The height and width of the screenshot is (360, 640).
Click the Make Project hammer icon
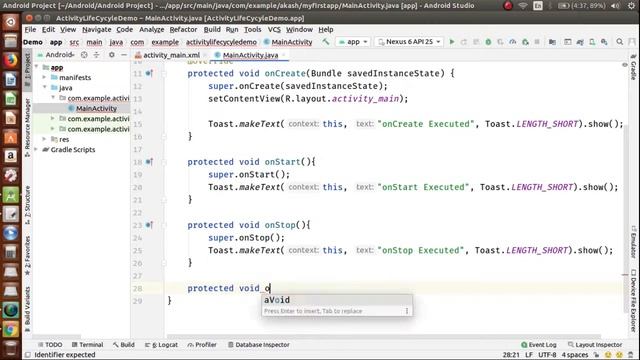[325, 42]
